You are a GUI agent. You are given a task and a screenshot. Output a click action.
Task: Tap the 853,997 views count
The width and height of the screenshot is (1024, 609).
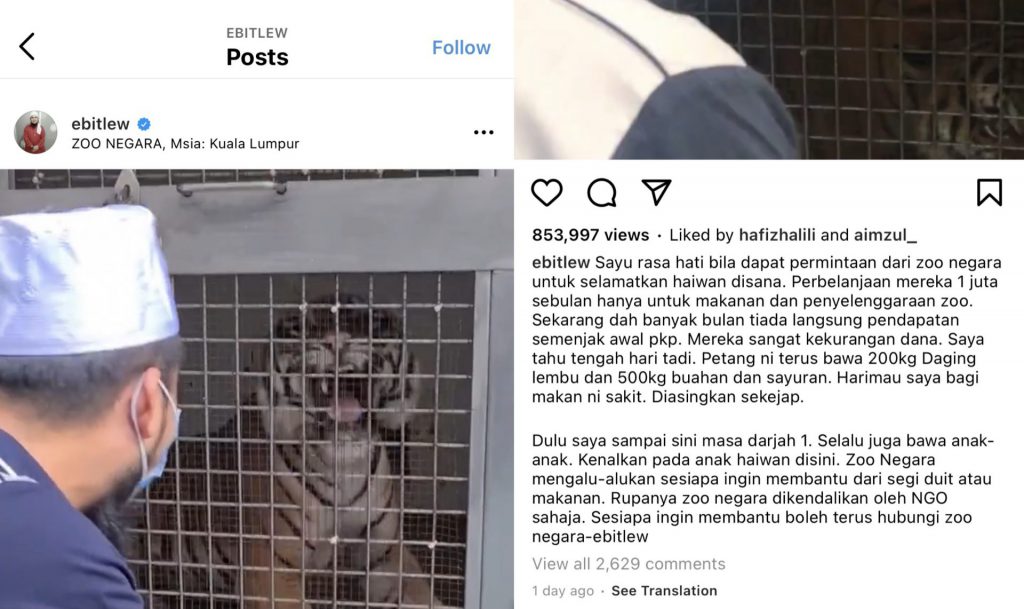590,235
